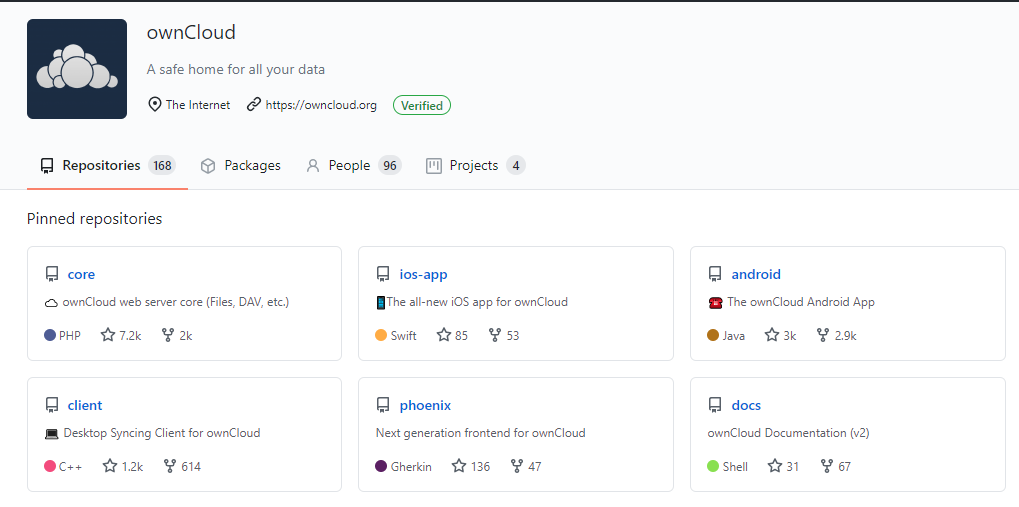Click the Projects board icon

433,166
